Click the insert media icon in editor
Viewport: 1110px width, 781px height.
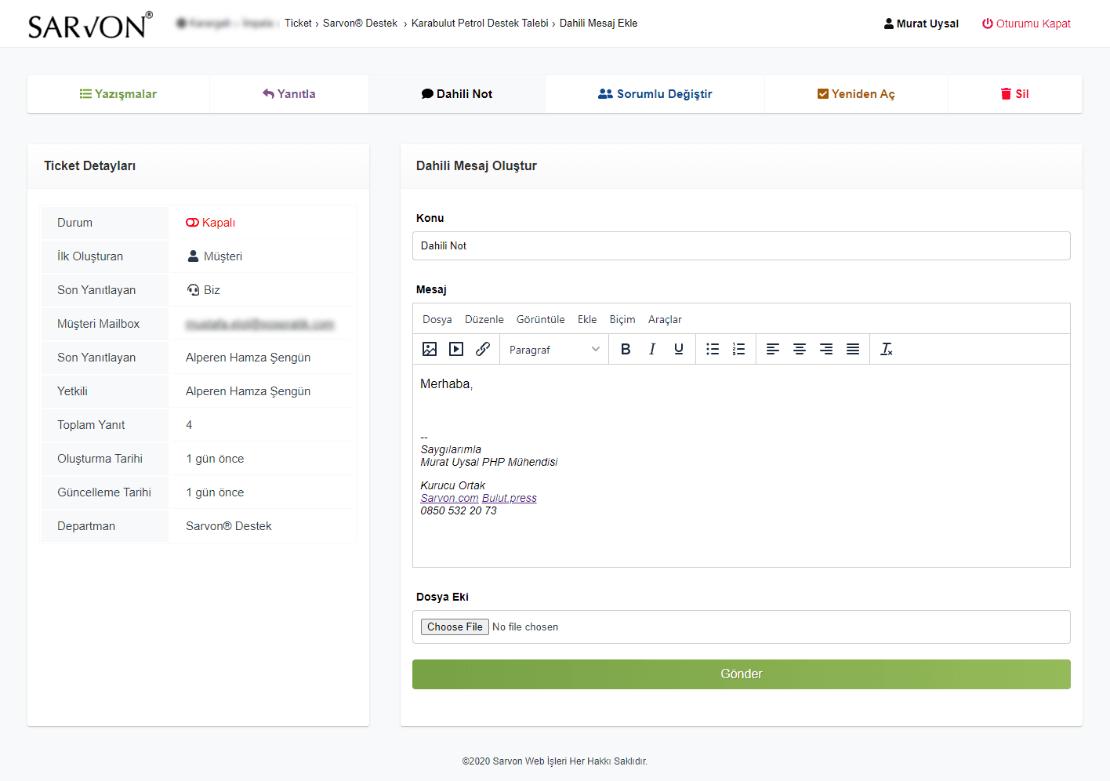coord(456,349)
